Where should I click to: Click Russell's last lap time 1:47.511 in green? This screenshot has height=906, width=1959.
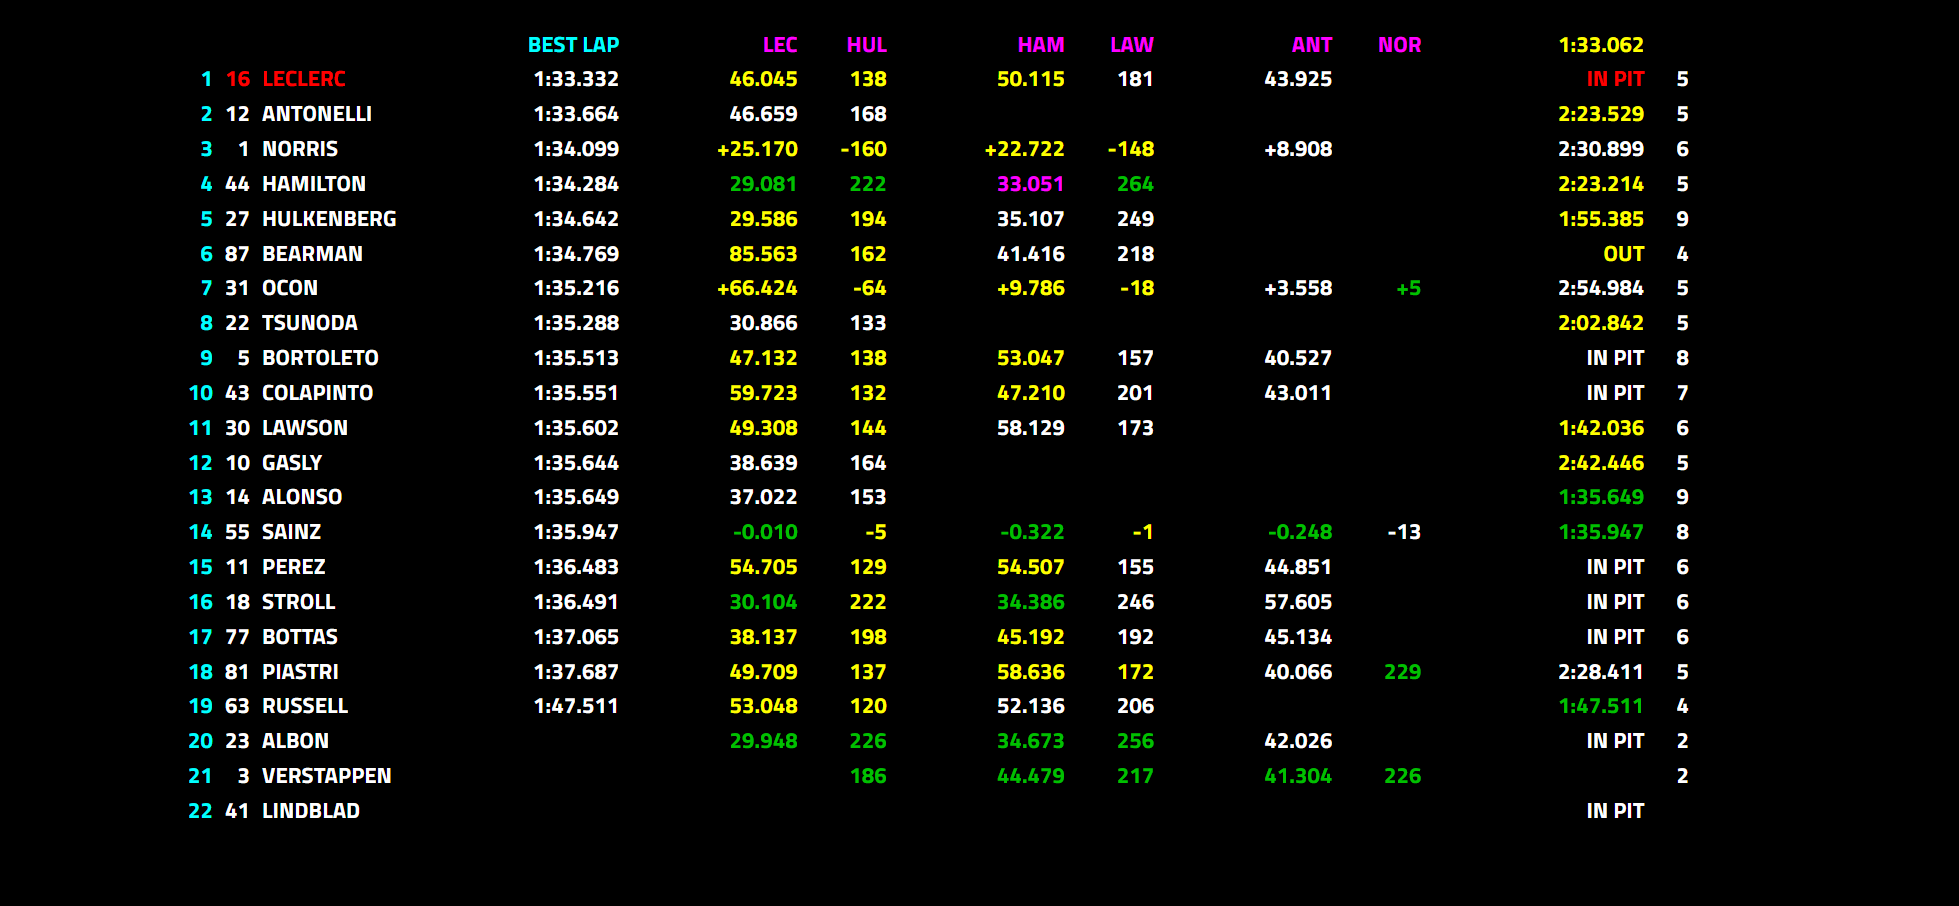(1601, 706)
